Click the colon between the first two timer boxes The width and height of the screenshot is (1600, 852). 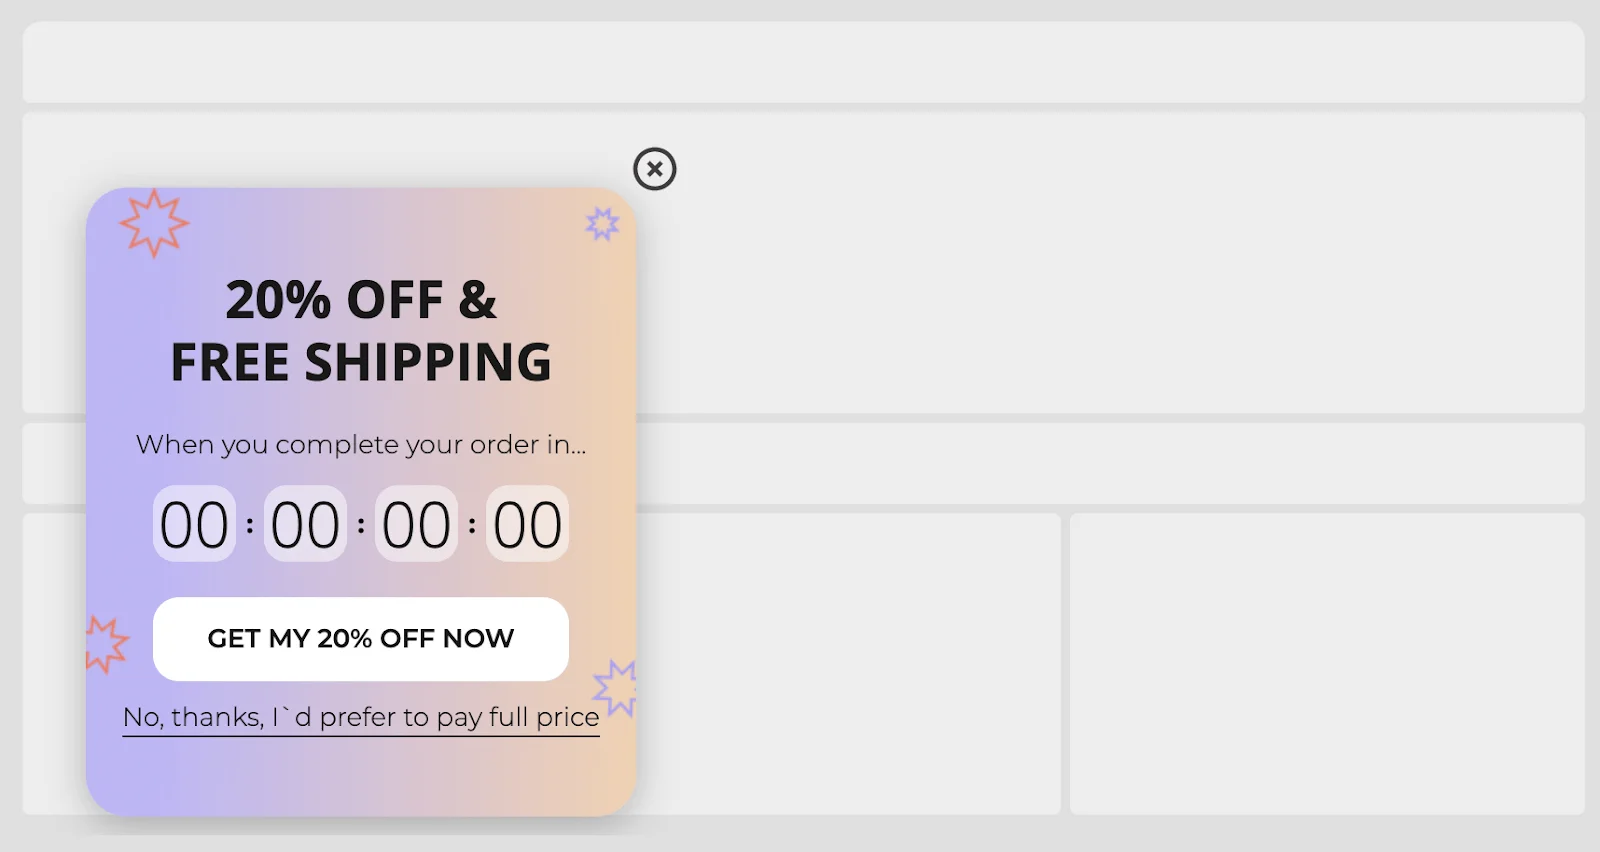pyautogui.click(x=249, y=523)
